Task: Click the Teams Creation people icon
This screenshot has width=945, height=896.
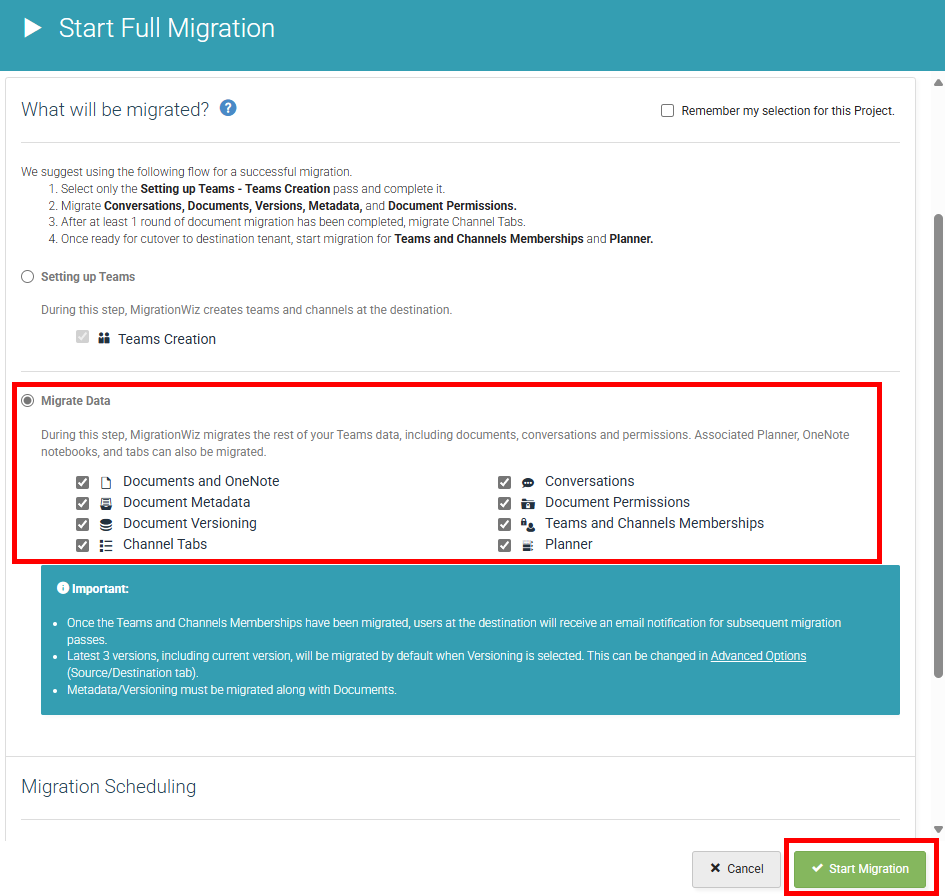Action: tap(104, 338)
